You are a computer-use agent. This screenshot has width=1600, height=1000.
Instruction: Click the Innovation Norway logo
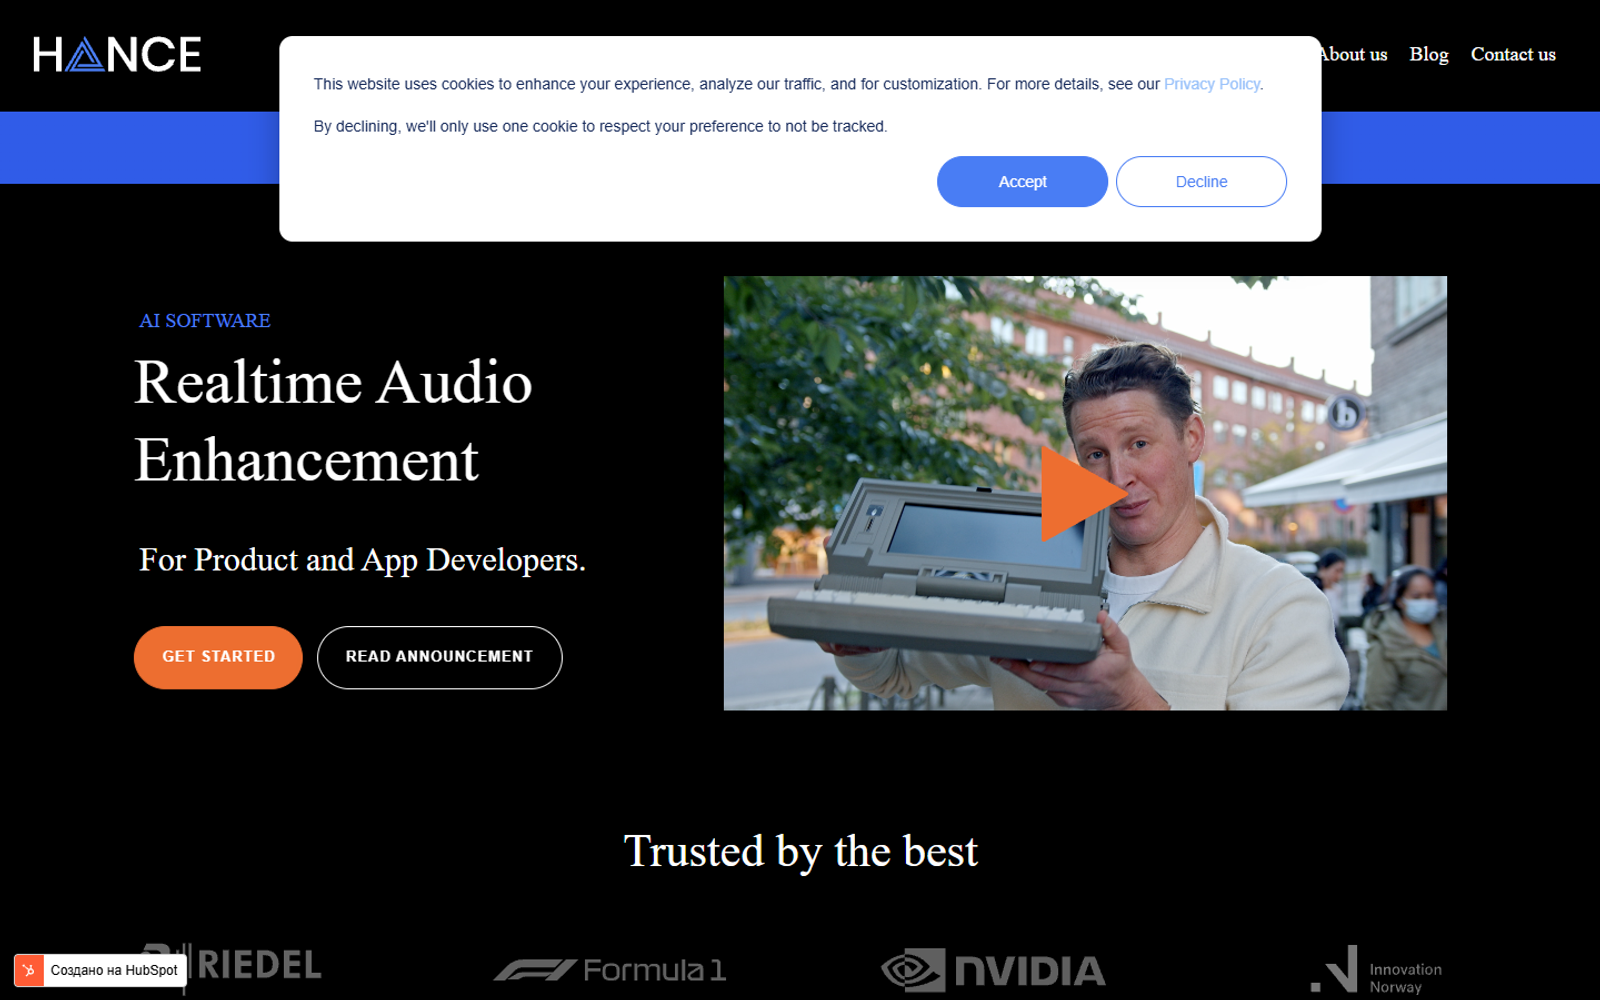click(1376, 970)
